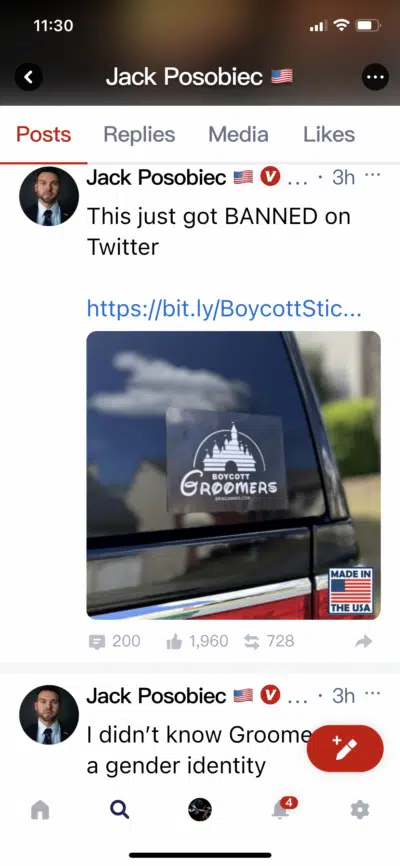Repost the post with 728 reposts
400x866 pixels.
252,641
